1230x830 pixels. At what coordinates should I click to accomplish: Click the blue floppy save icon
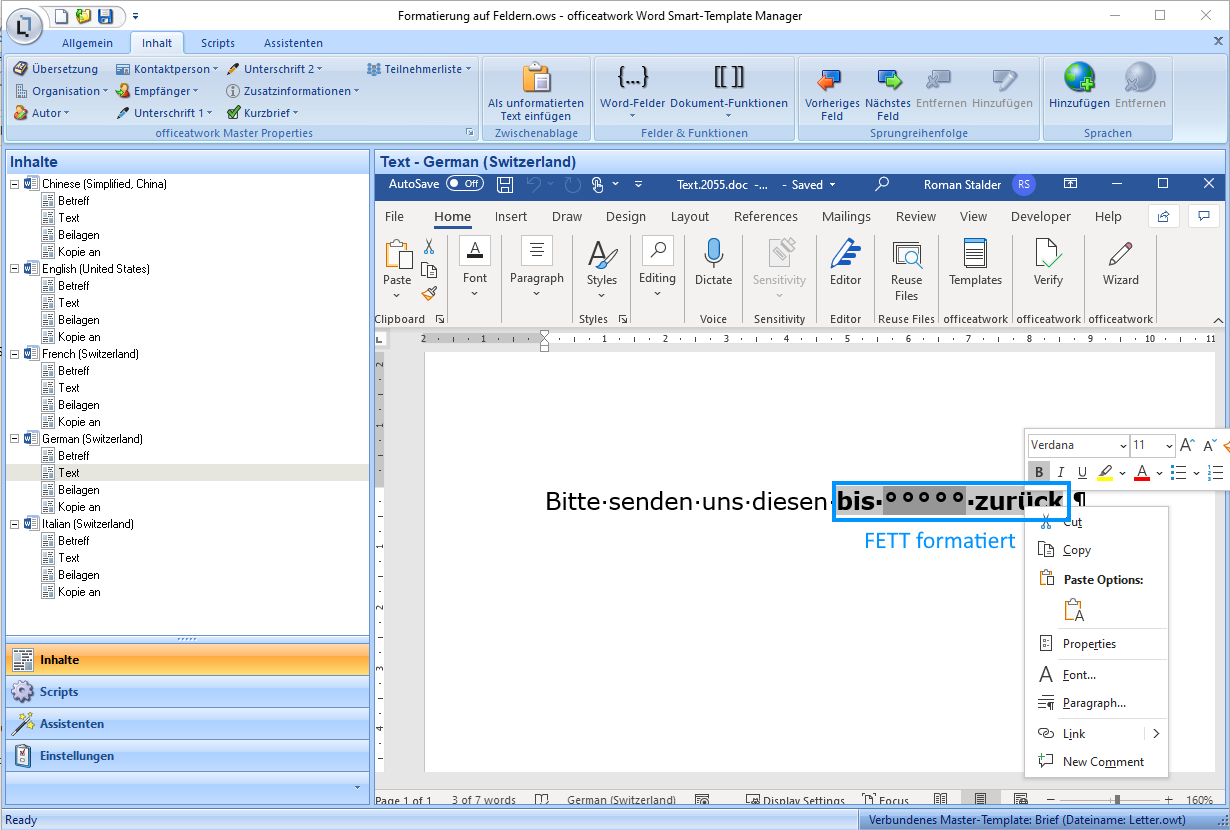(x=105, y=16)
